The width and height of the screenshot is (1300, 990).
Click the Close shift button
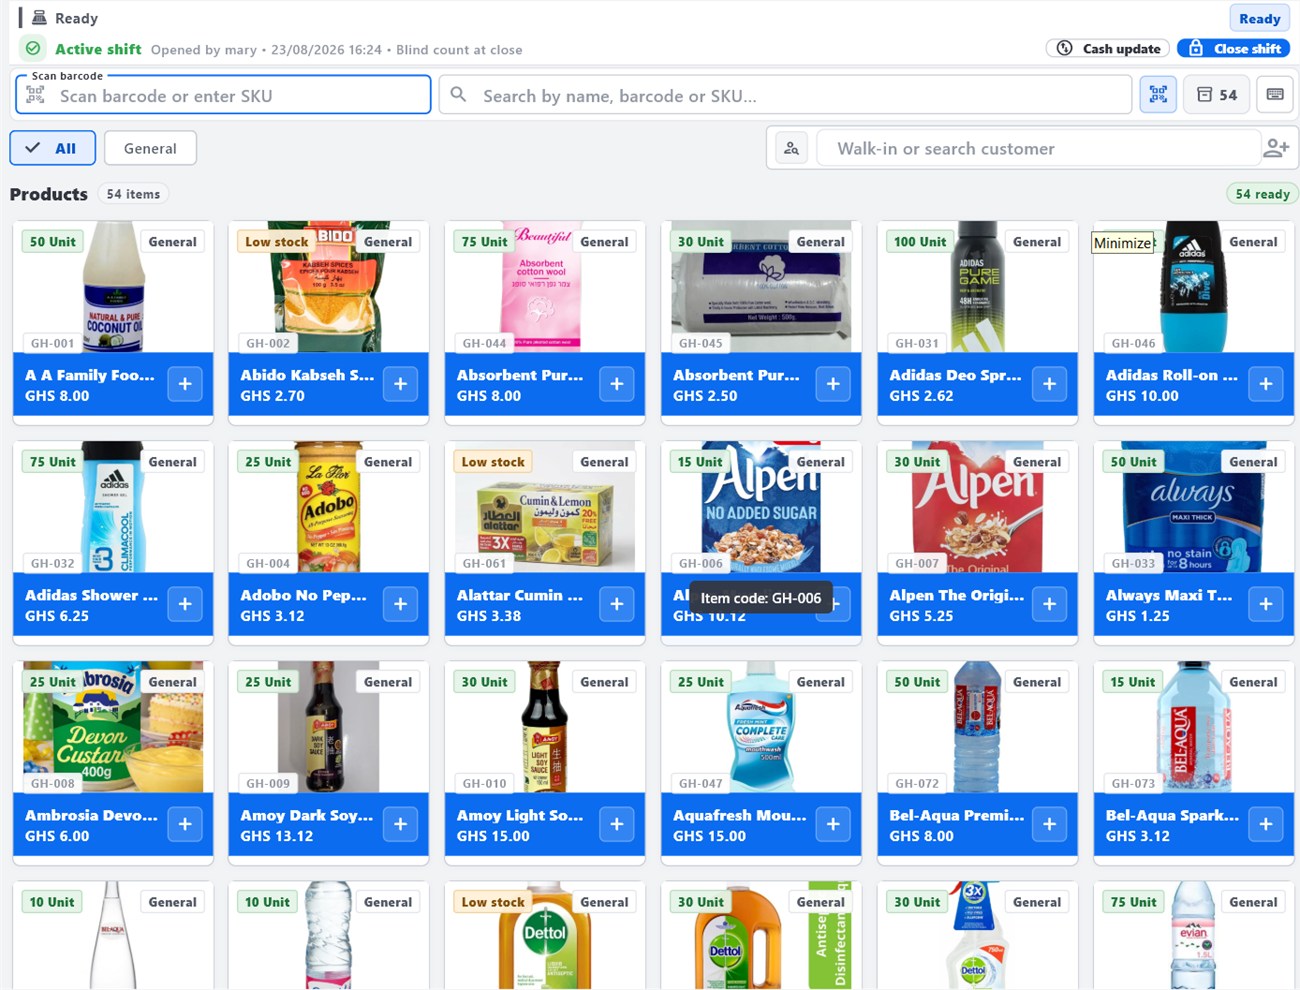click(1233, 48)
